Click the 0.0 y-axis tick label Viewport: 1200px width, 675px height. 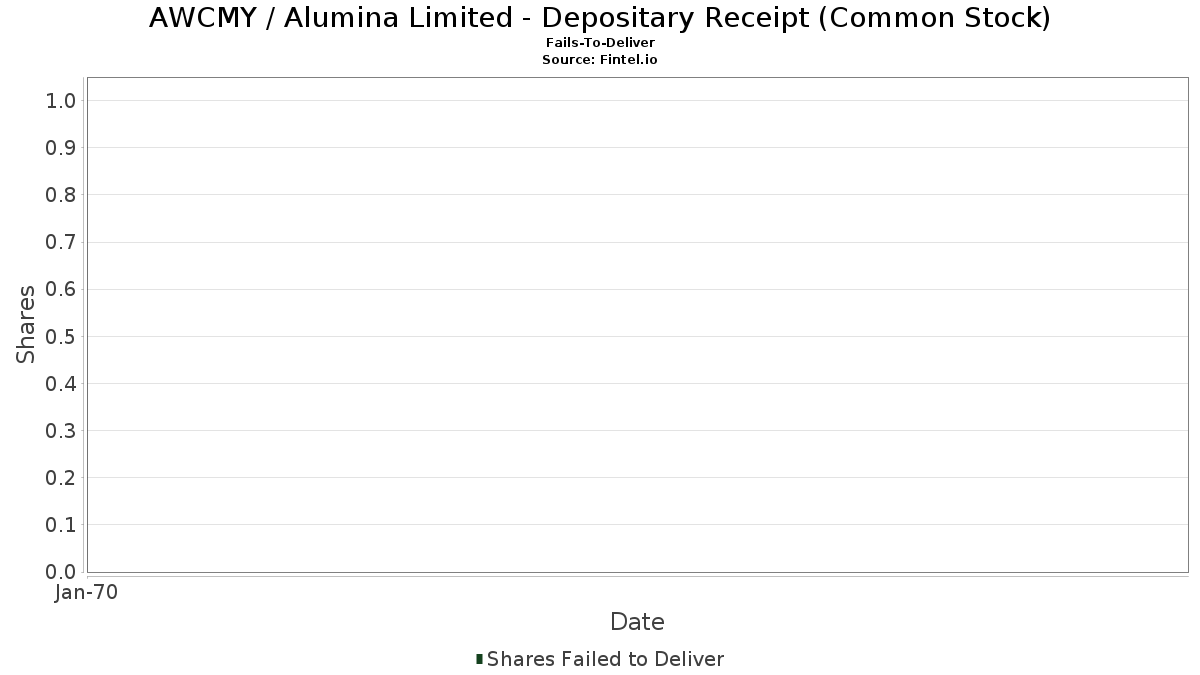coord(61,572)
